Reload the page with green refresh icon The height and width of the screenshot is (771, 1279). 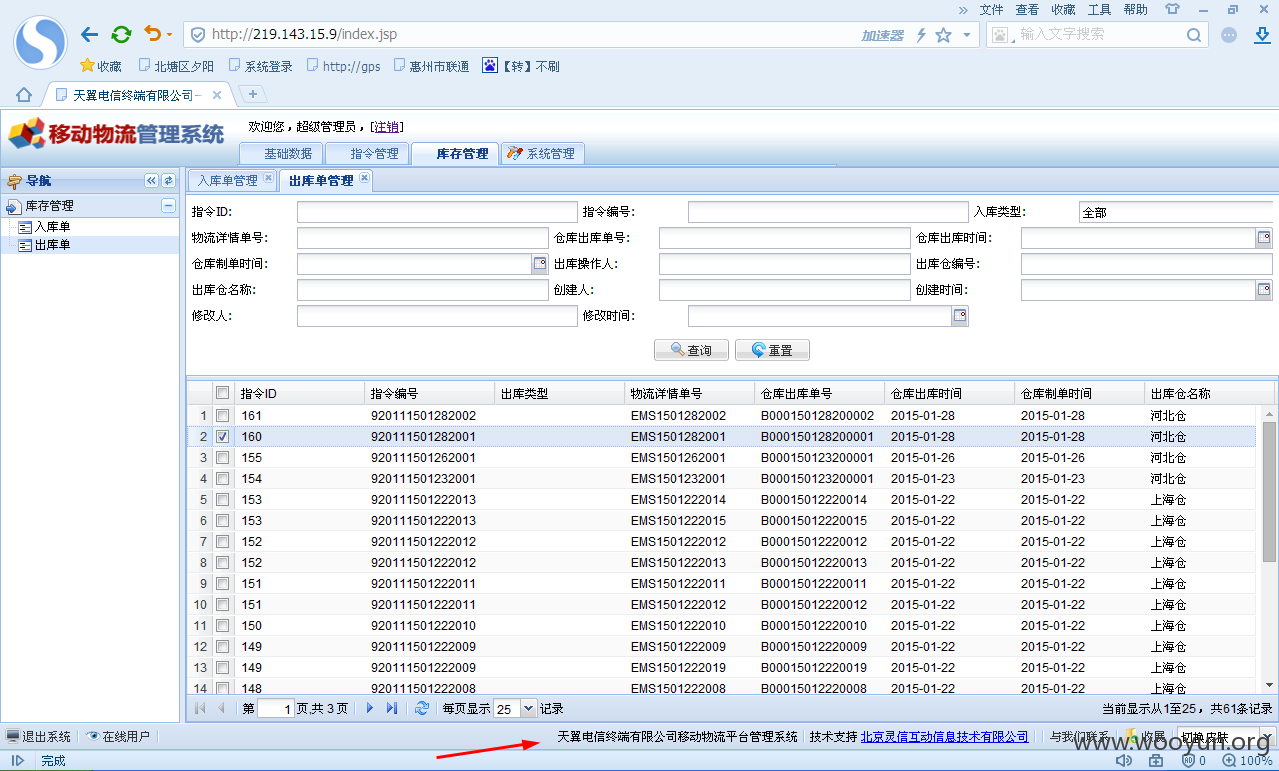pyautogui.click(x=121, y=34)
